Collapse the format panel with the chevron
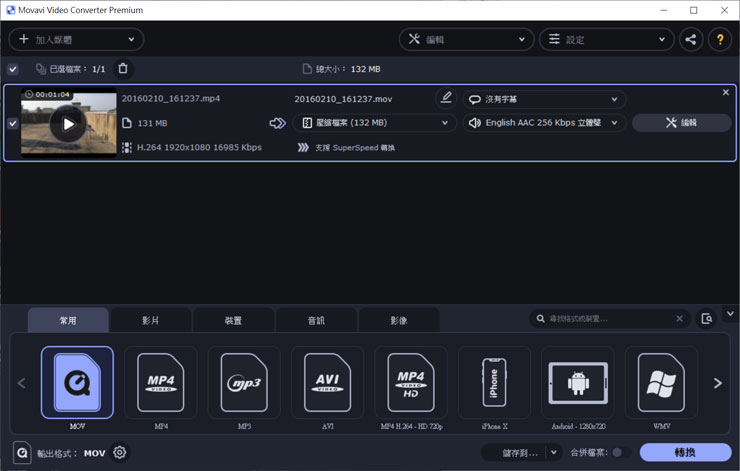The width and height of the screenshot is (740, 471). coord(730,314)
